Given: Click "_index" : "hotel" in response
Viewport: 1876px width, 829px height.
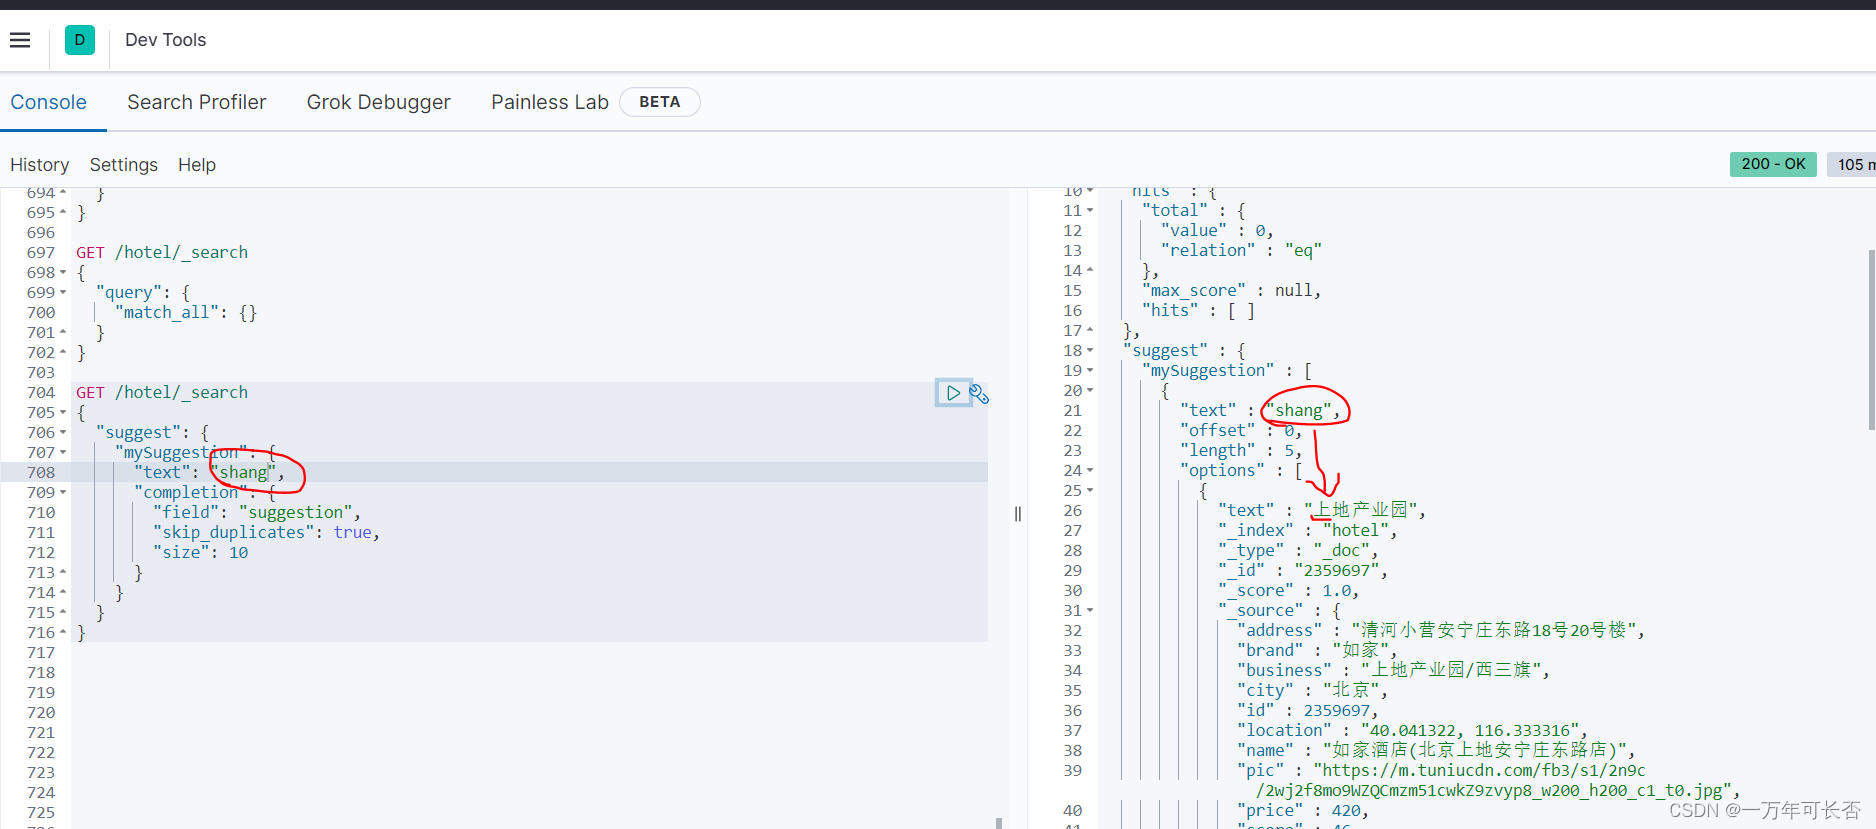Looking at the screenshot, I should (1308, 531).
